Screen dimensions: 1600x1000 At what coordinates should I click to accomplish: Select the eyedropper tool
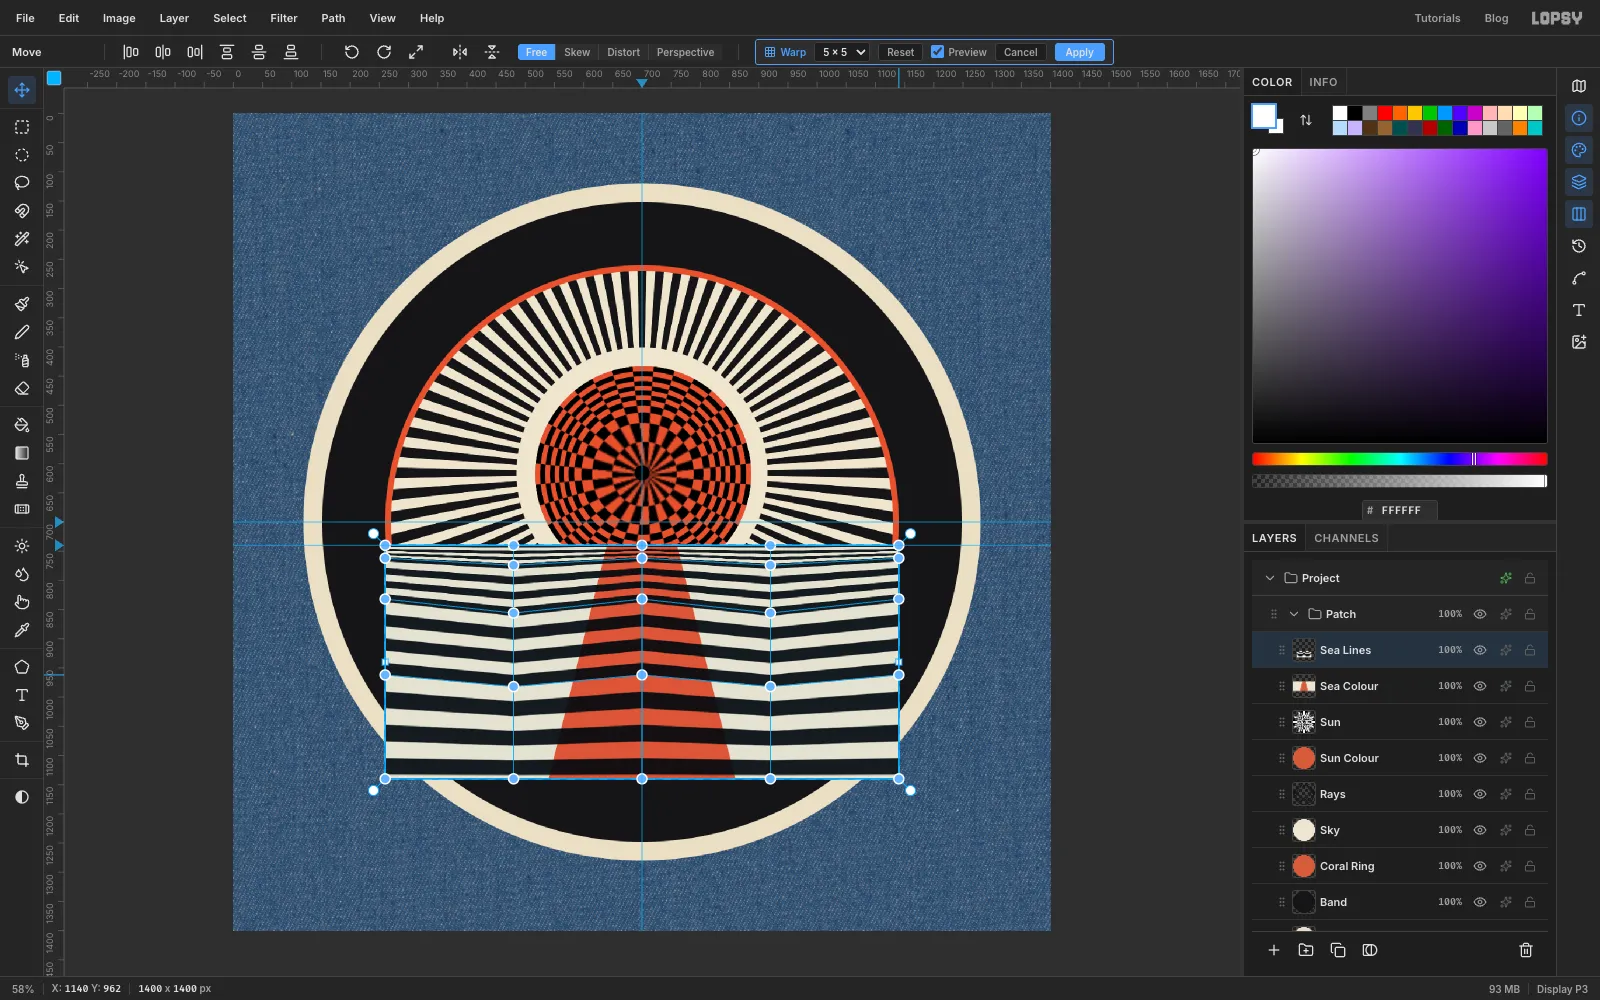coord(22,630)
